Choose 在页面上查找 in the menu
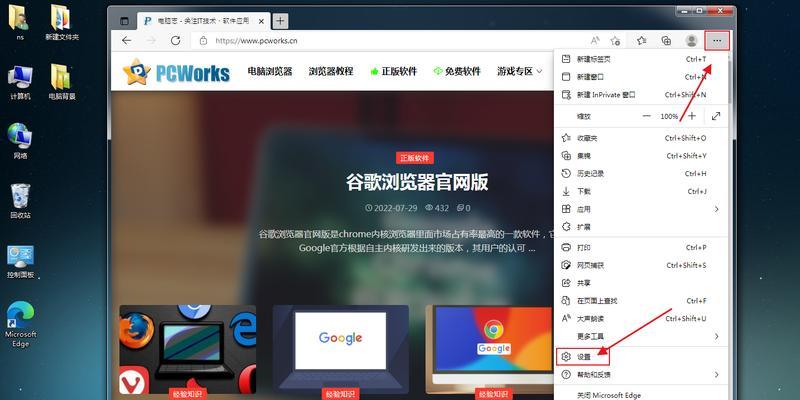The height and width of the screenshot is (400, 800). (641, 301)
